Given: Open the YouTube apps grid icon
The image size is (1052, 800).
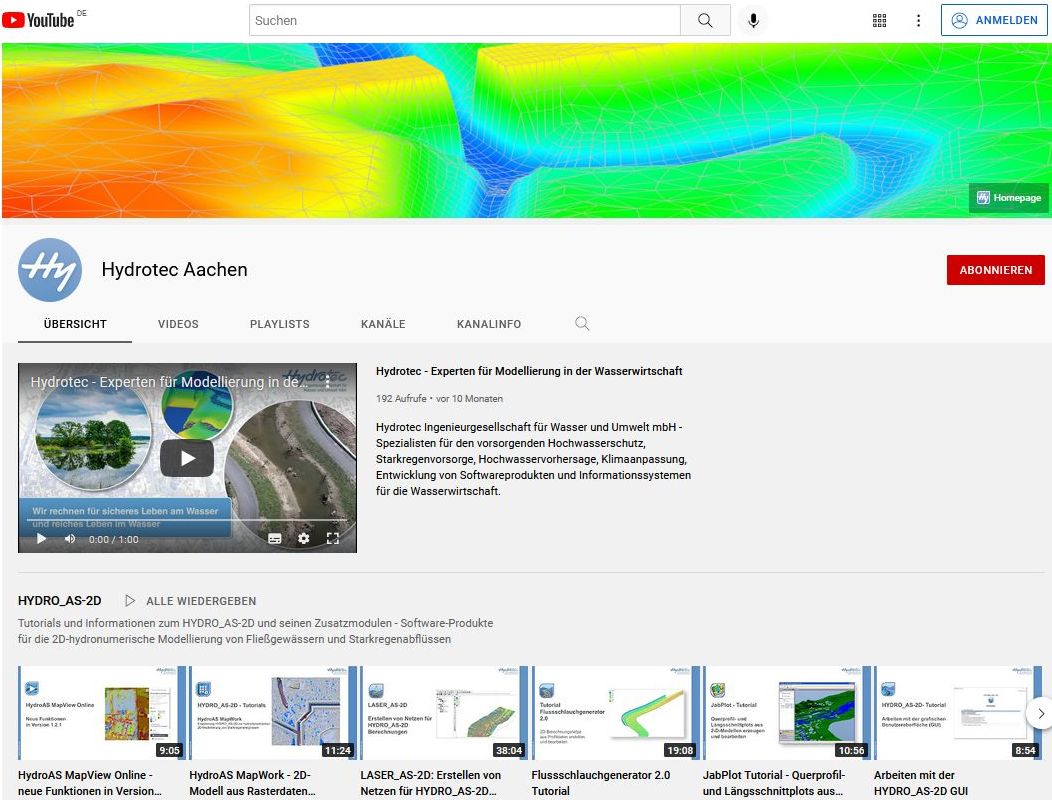Looking at the screenshot, I should 880,20.
